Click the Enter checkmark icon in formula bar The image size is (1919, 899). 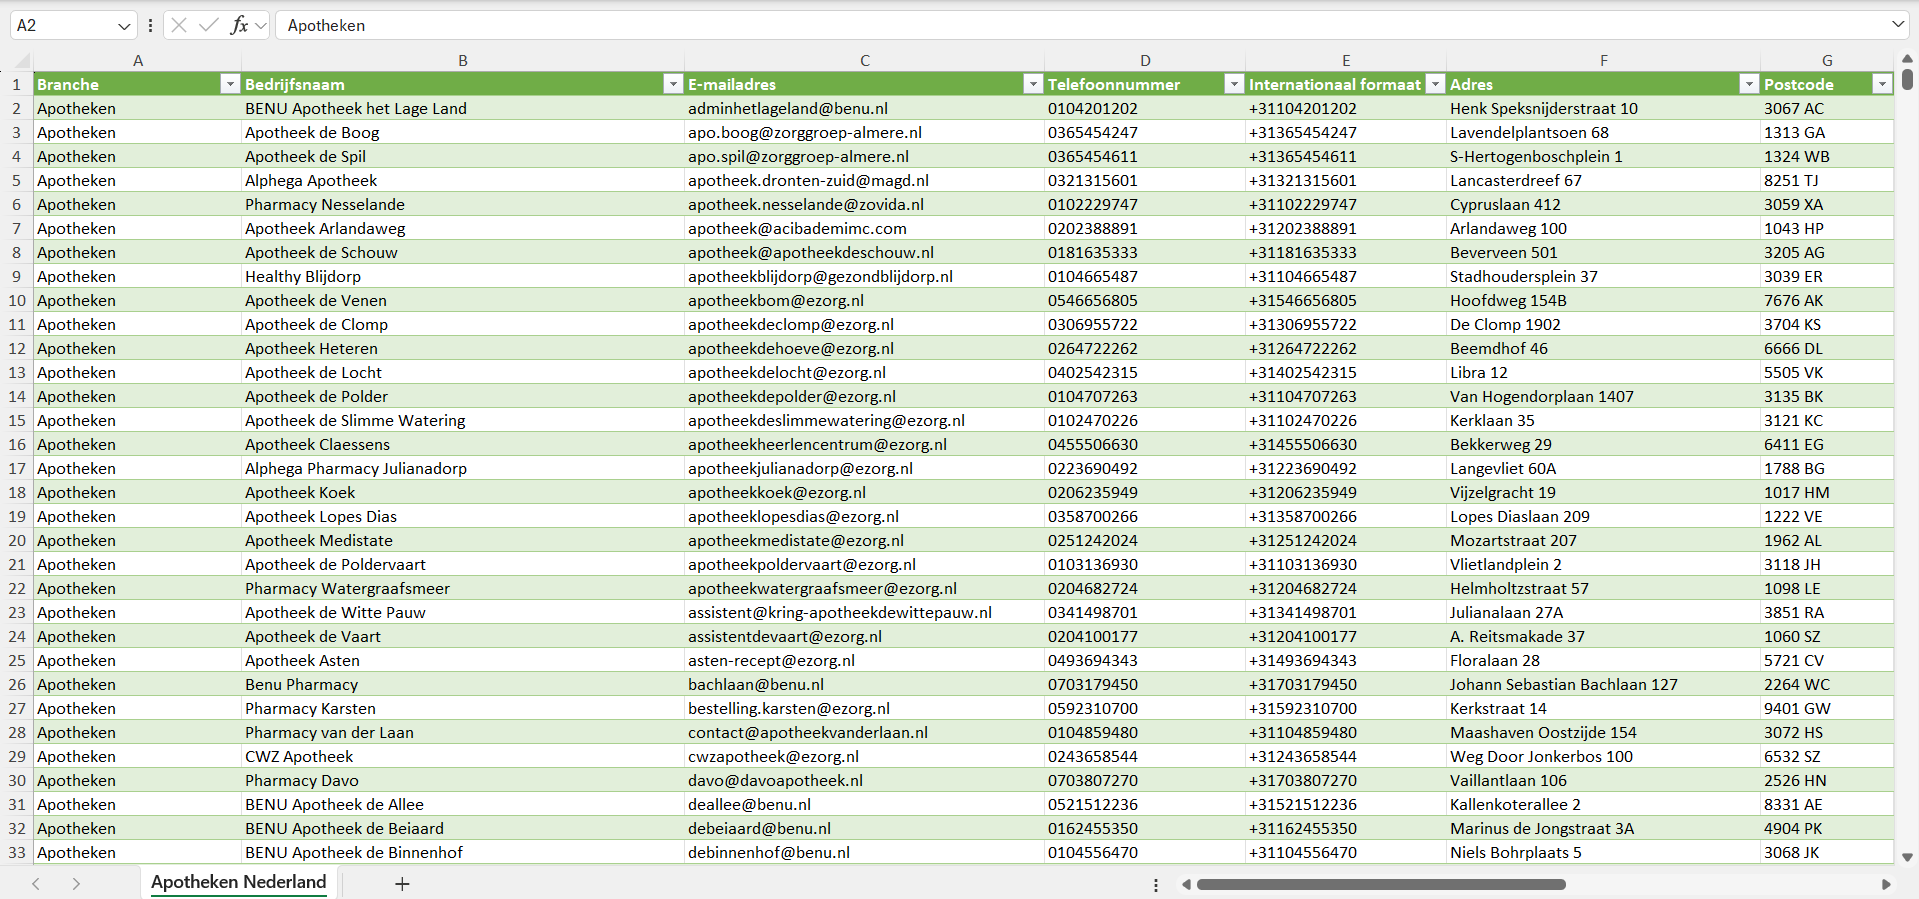click(209, 25)
